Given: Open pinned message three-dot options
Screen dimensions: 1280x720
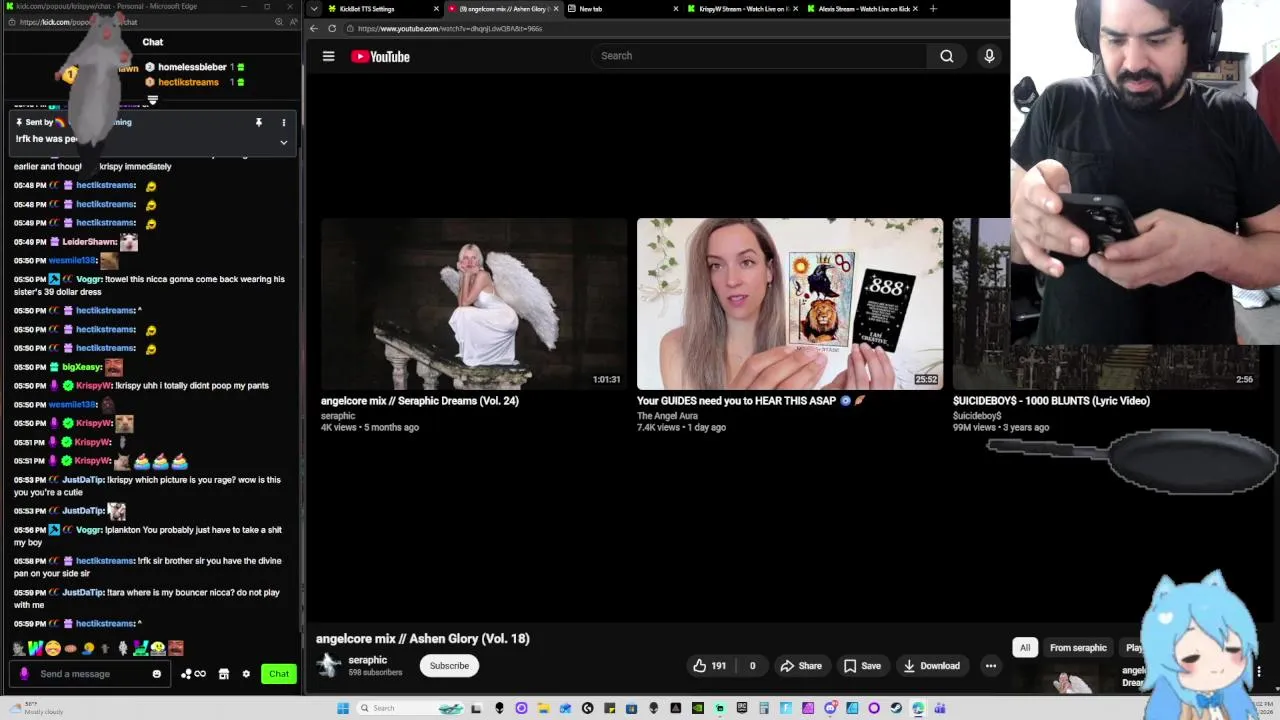Looking at the screenshot, I should tap(284, 122).
